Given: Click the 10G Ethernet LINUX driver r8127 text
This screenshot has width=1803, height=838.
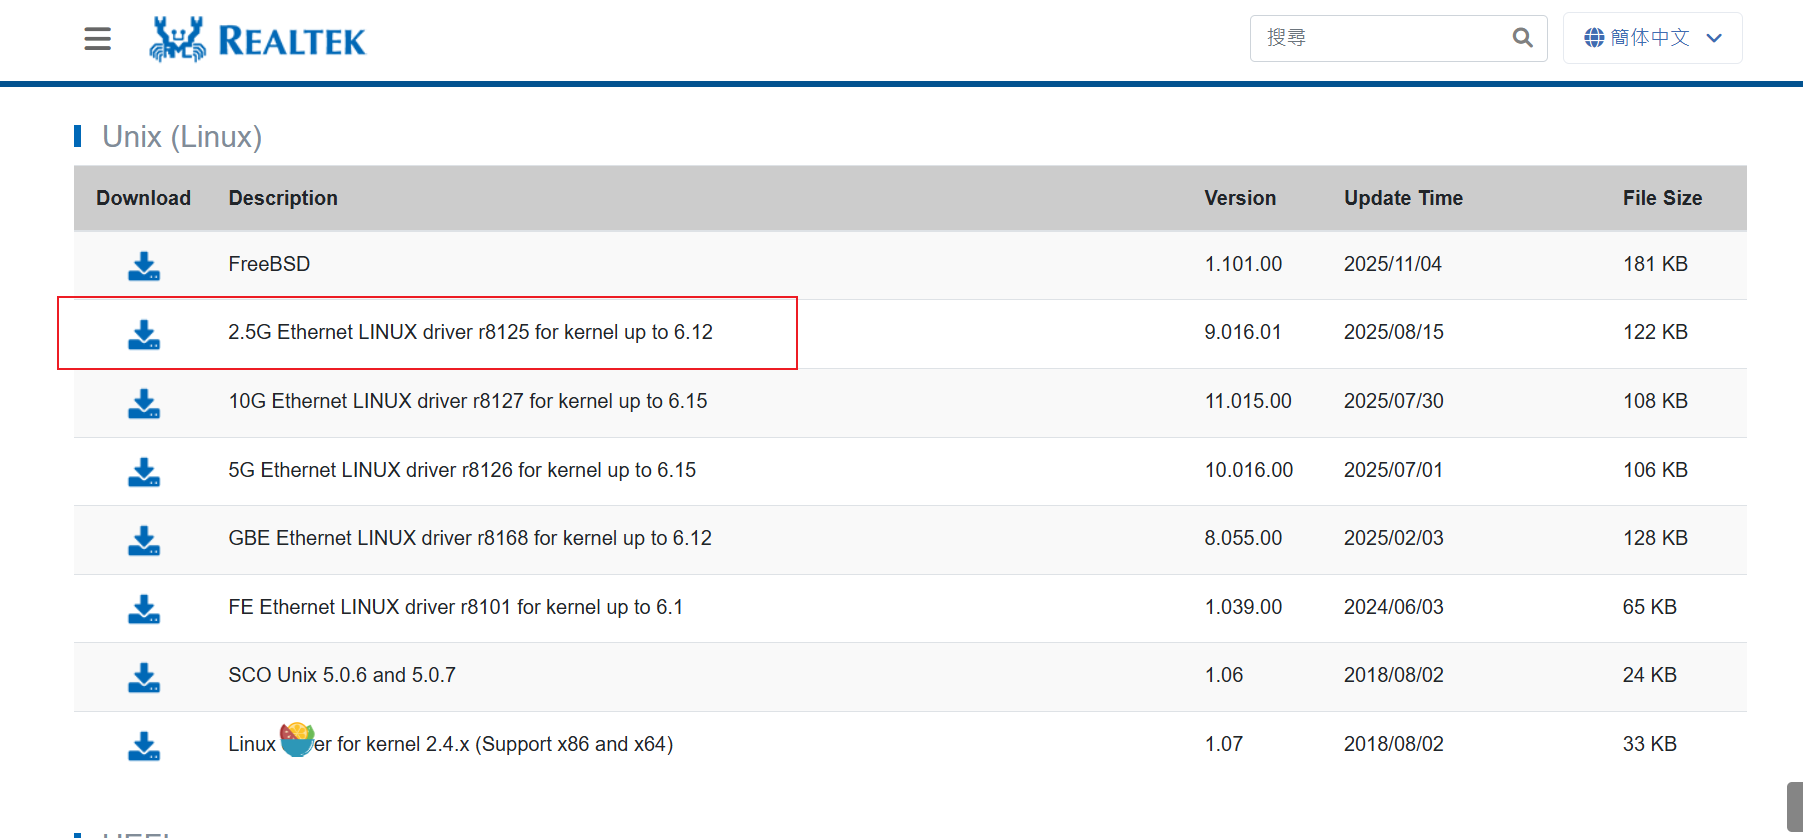Looking at the screenshot, I should pyautogui.click(x=467, y=401).
